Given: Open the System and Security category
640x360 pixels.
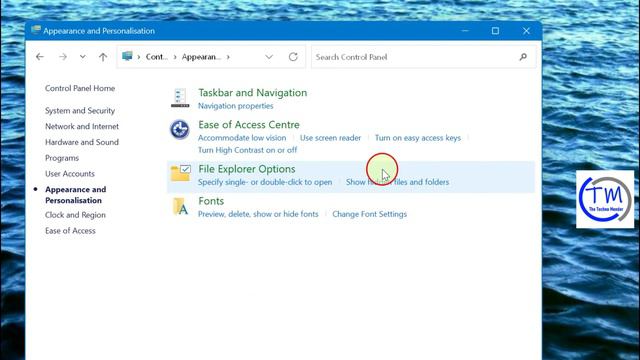Looking at the screenshot, I should (x=80, y=111).
